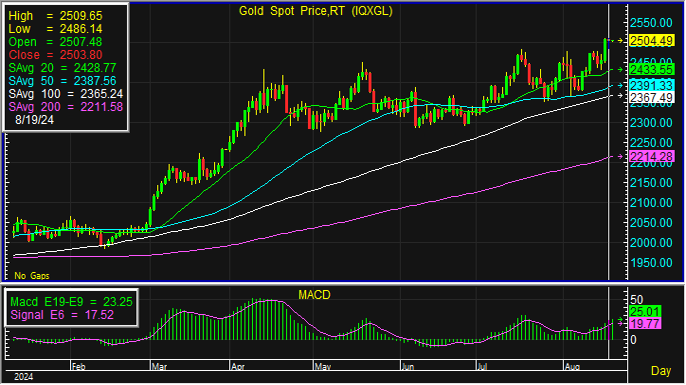Click the Day interval label
Screen dimensions: 686x385
tap(661, 371)
